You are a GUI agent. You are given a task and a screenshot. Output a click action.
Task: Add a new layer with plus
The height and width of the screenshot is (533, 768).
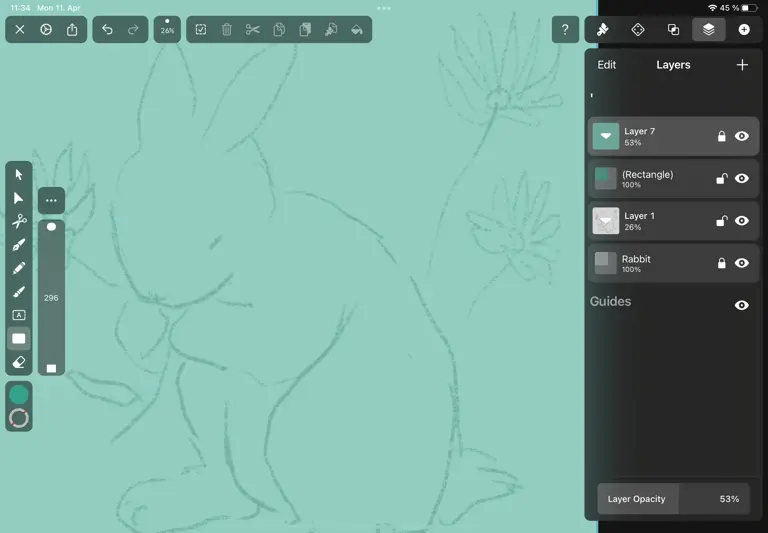[742, 65]
